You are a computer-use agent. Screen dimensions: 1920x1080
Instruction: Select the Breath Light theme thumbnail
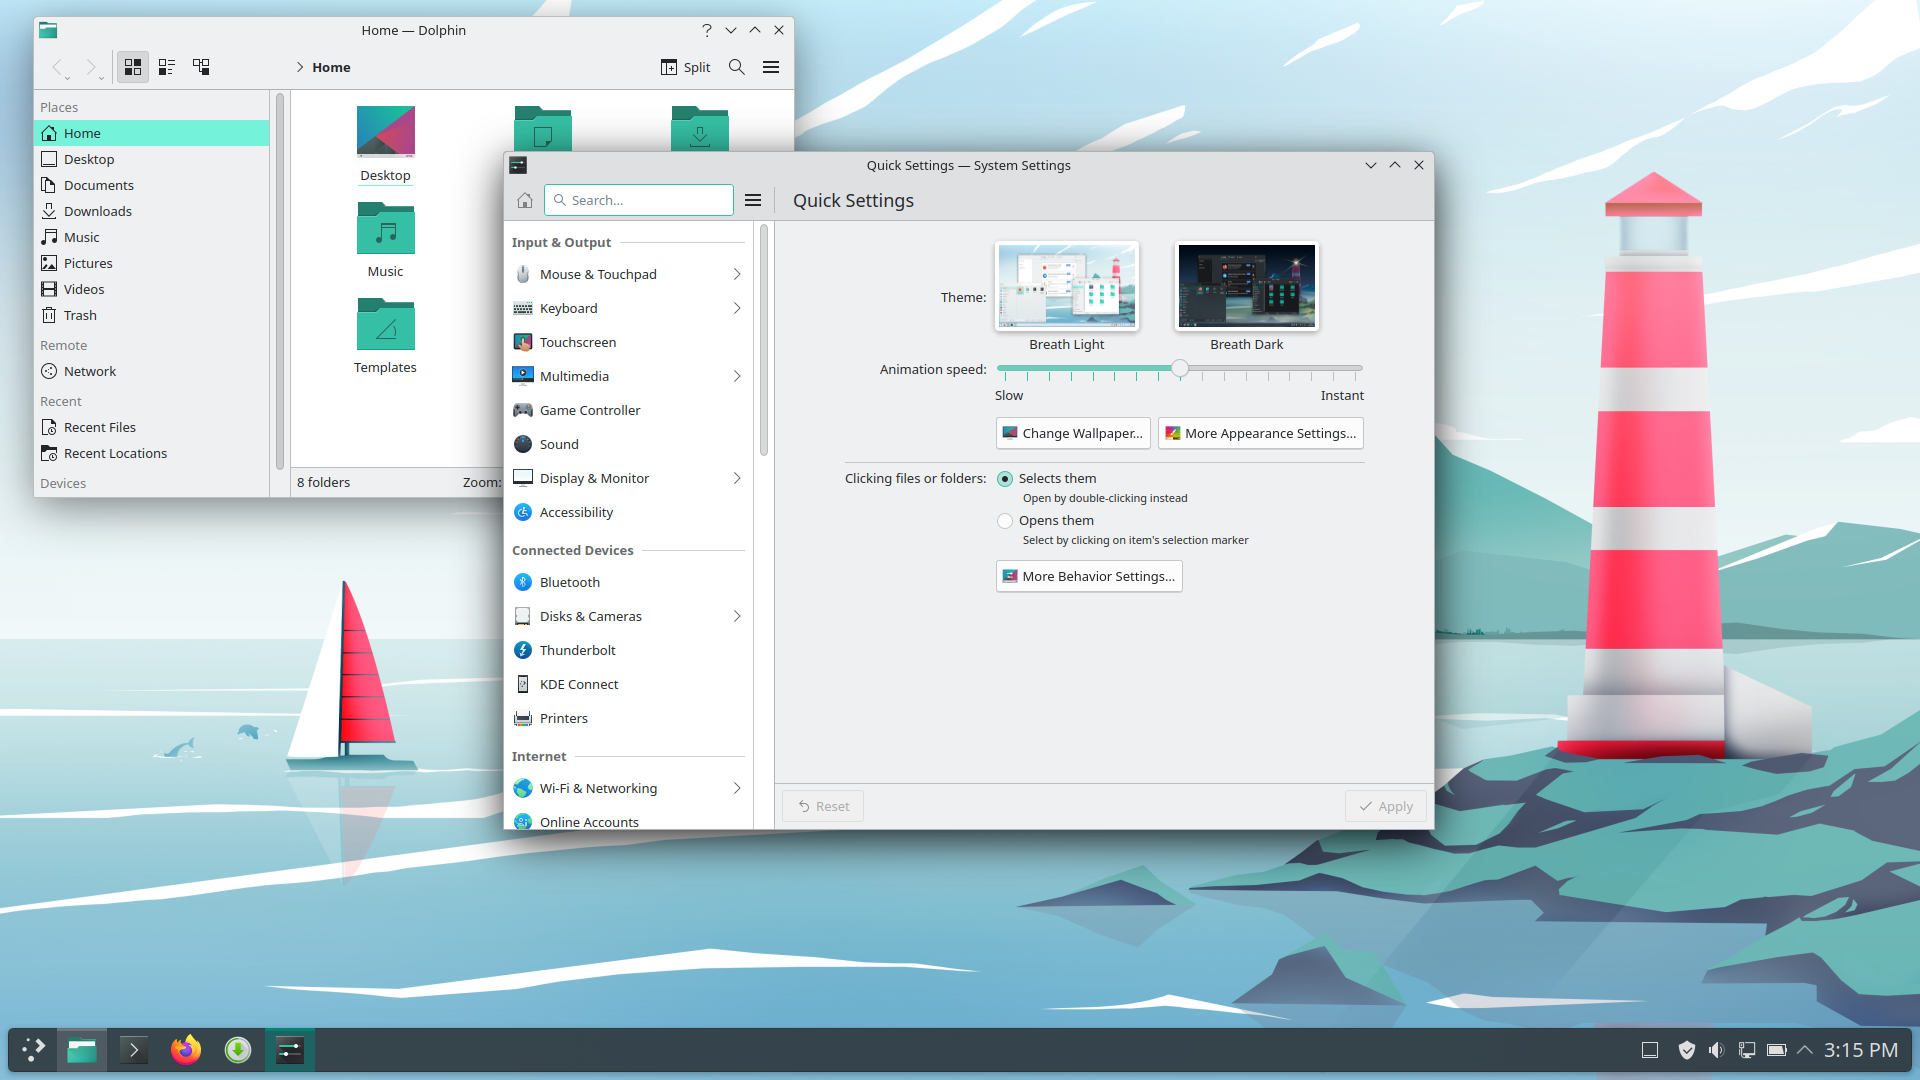coord(1067,286)
